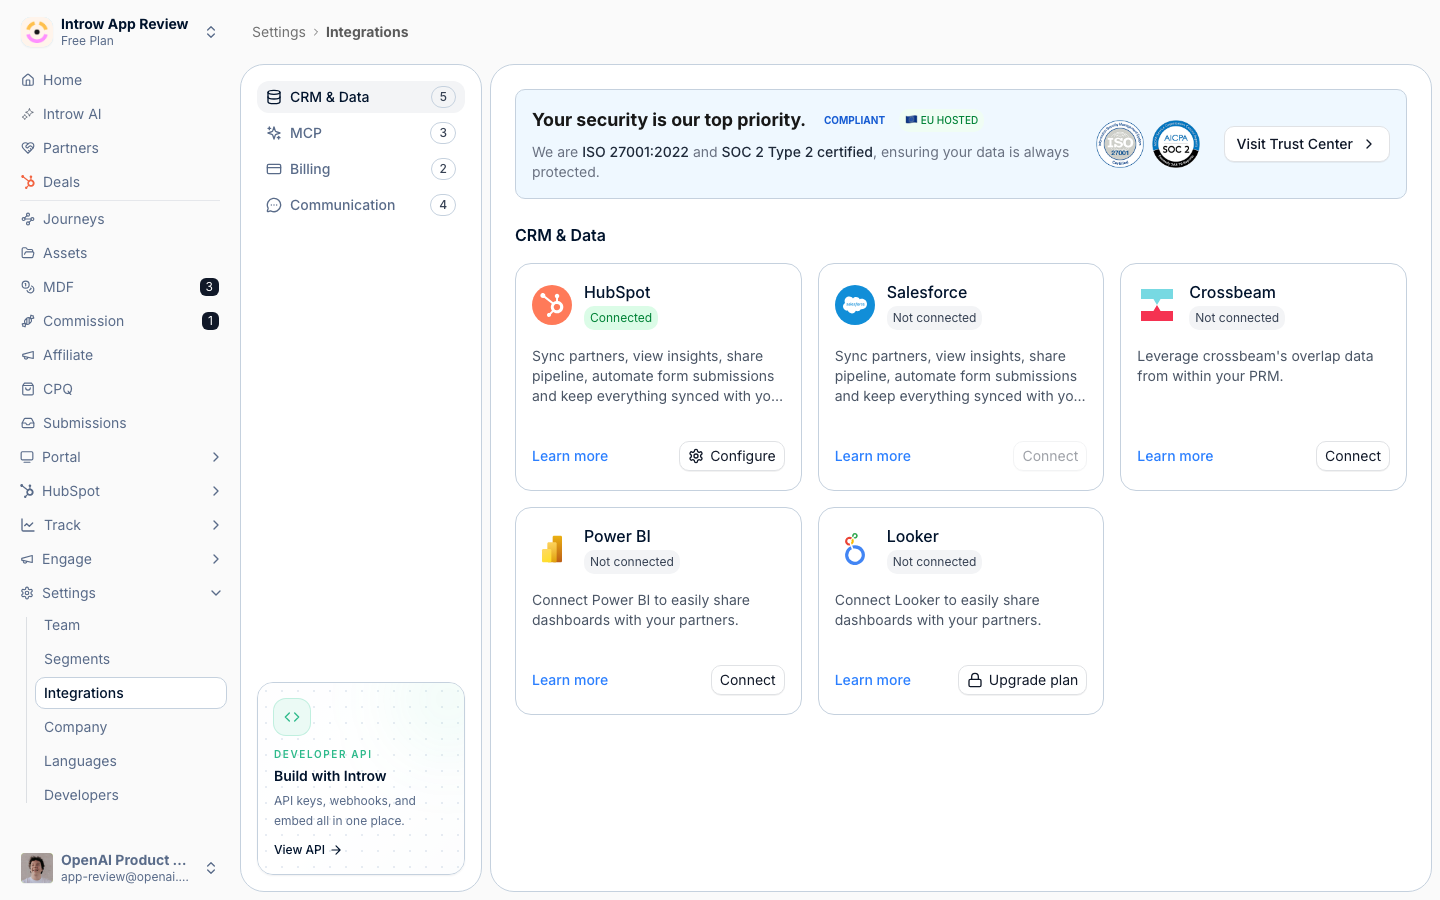This screenshot has height=900, width=1440.
Task: Click the Visit Trust Center button
Action: (x=1307, y=144)
